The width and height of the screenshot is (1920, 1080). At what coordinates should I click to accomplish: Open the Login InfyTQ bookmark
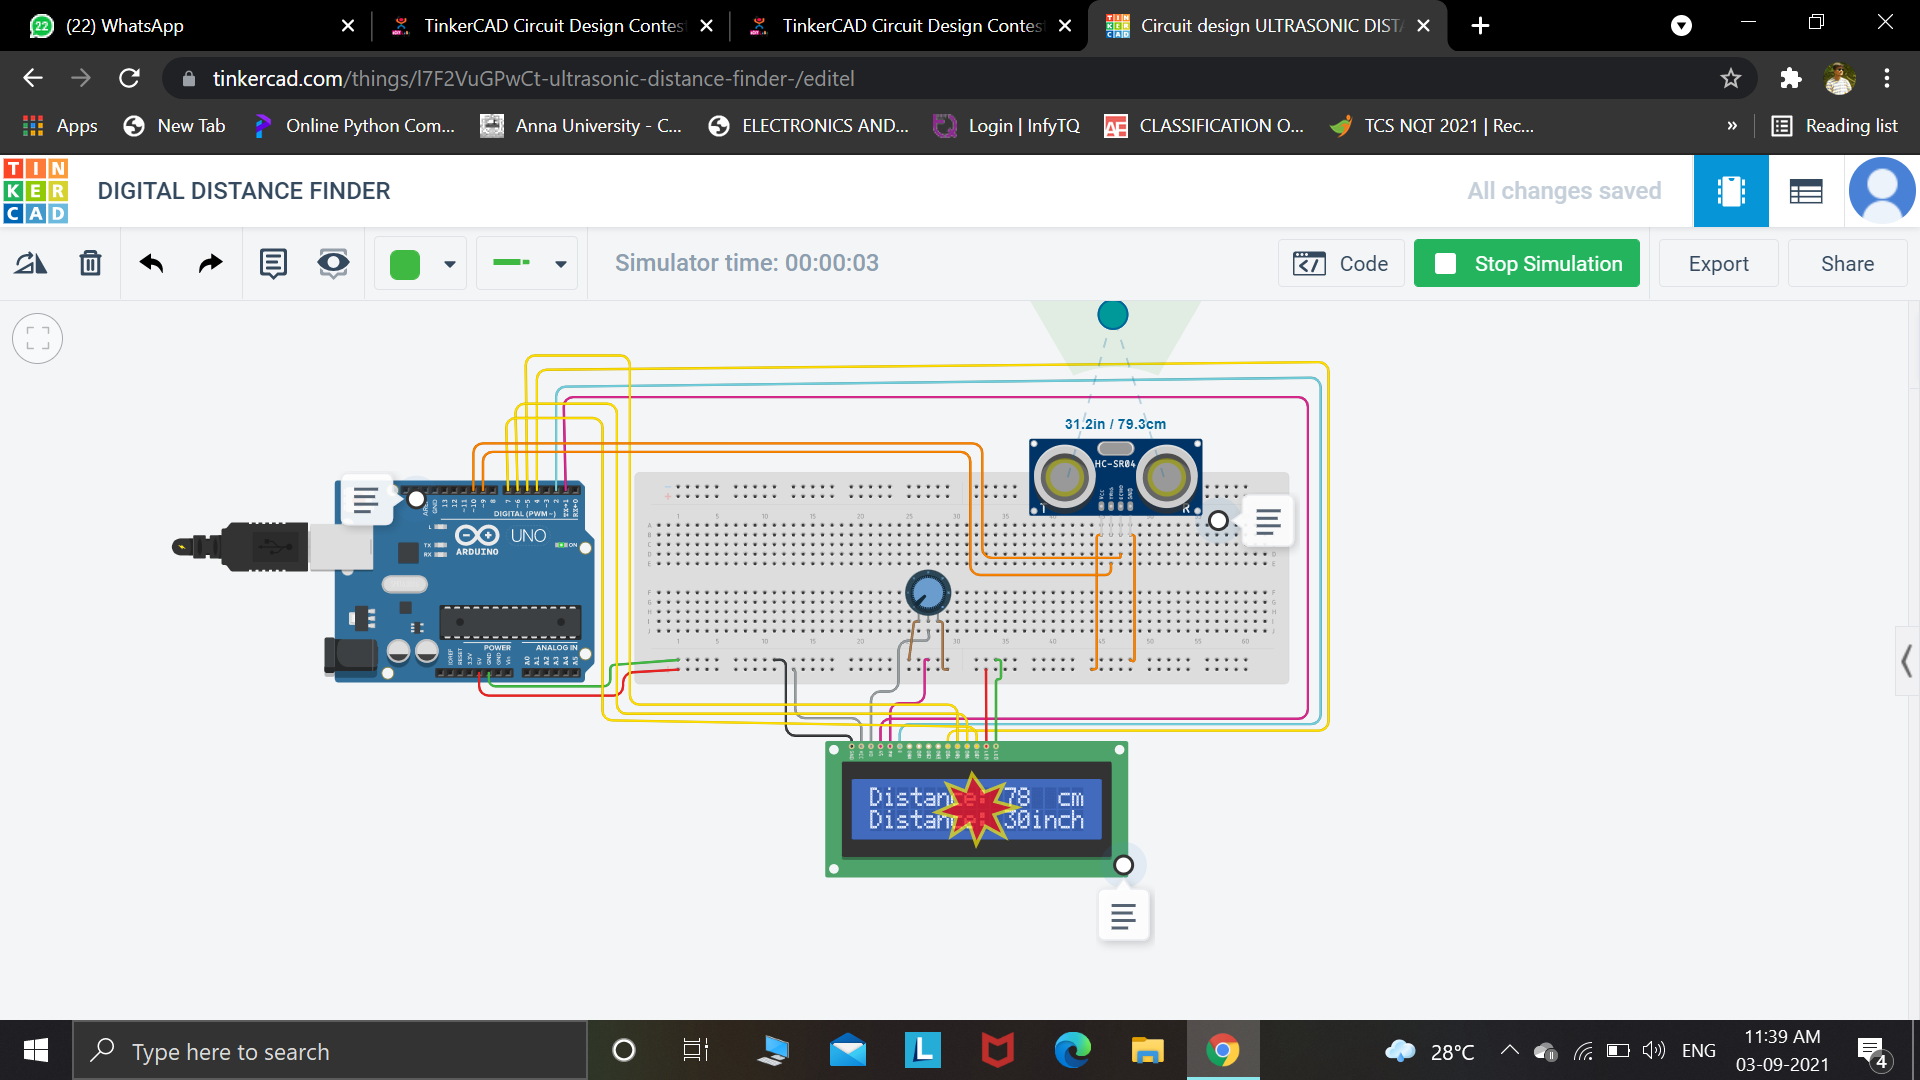coord(1007,126)
